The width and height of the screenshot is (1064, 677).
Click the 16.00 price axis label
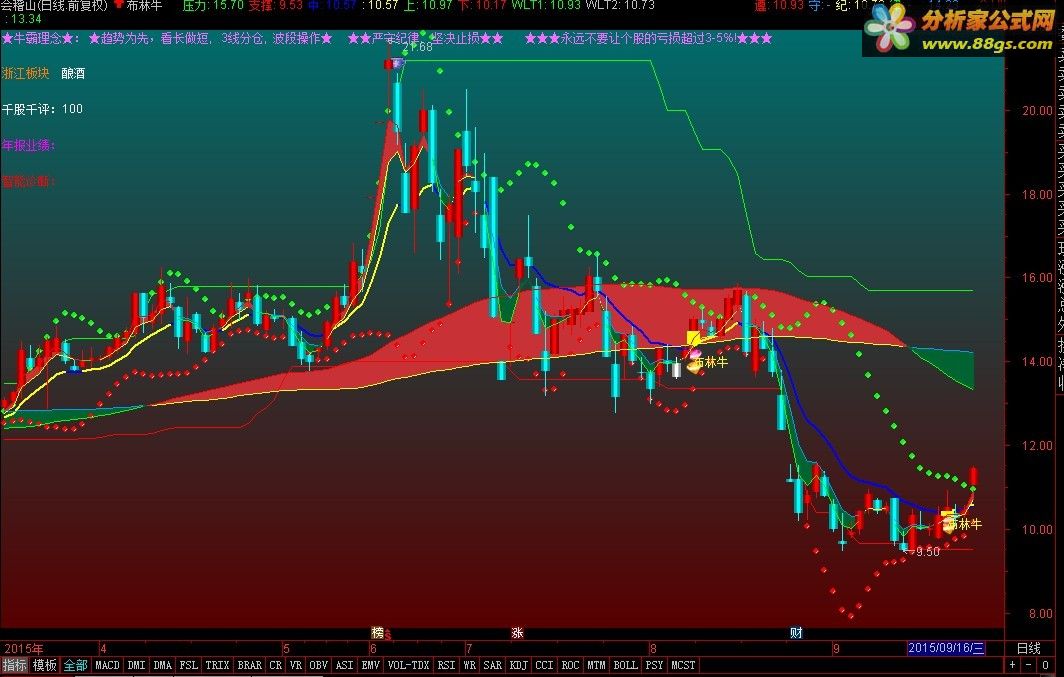pos(1036,277)
